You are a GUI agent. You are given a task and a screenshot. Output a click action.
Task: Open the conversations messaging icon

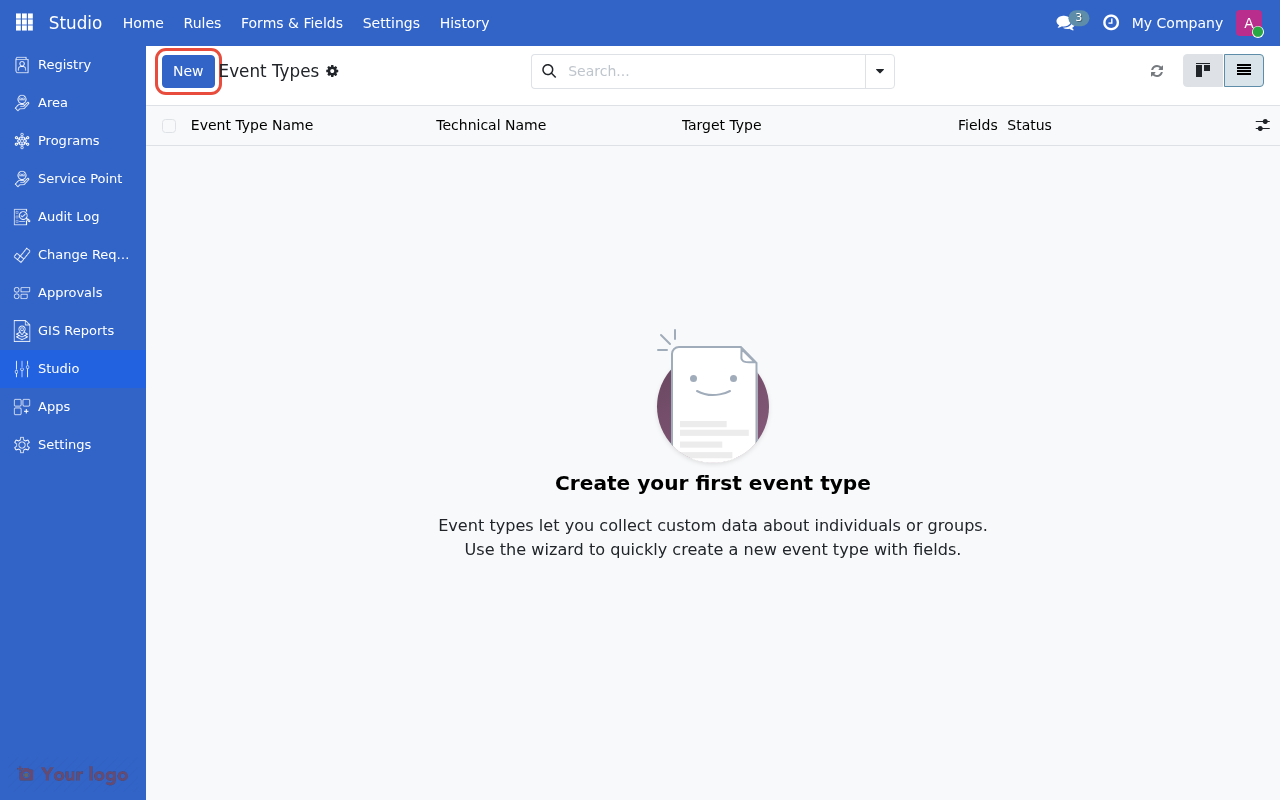coord(1065,23)
